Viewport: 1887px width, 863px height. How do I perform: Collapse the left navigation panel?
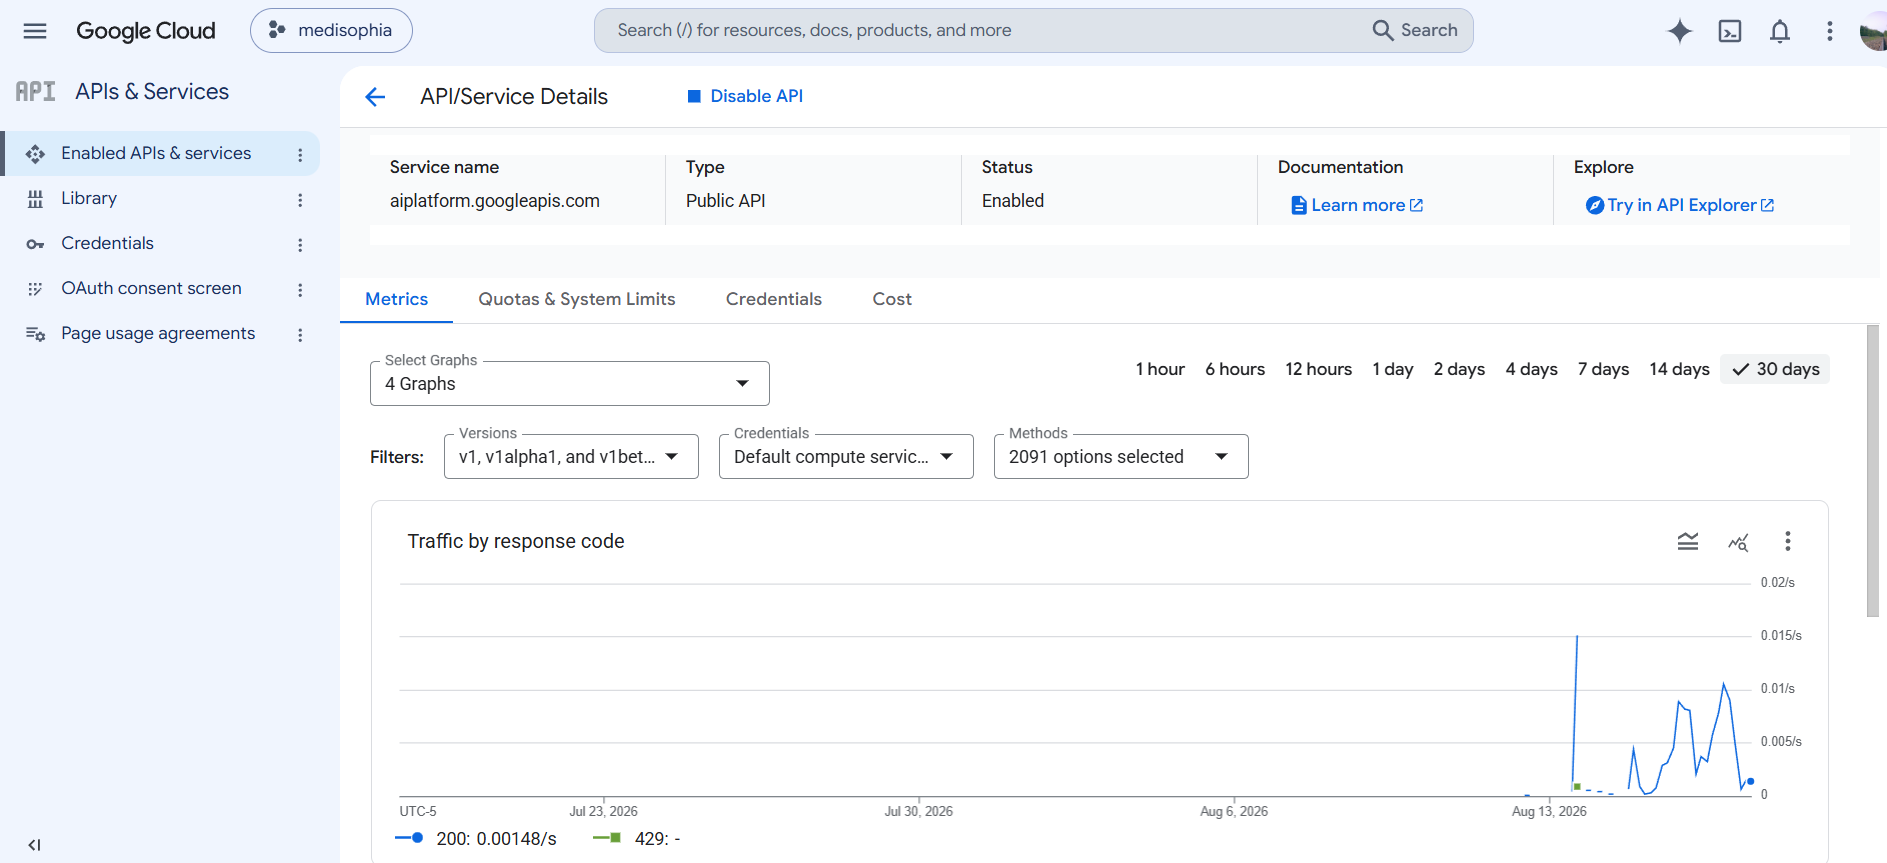point(34,845)
